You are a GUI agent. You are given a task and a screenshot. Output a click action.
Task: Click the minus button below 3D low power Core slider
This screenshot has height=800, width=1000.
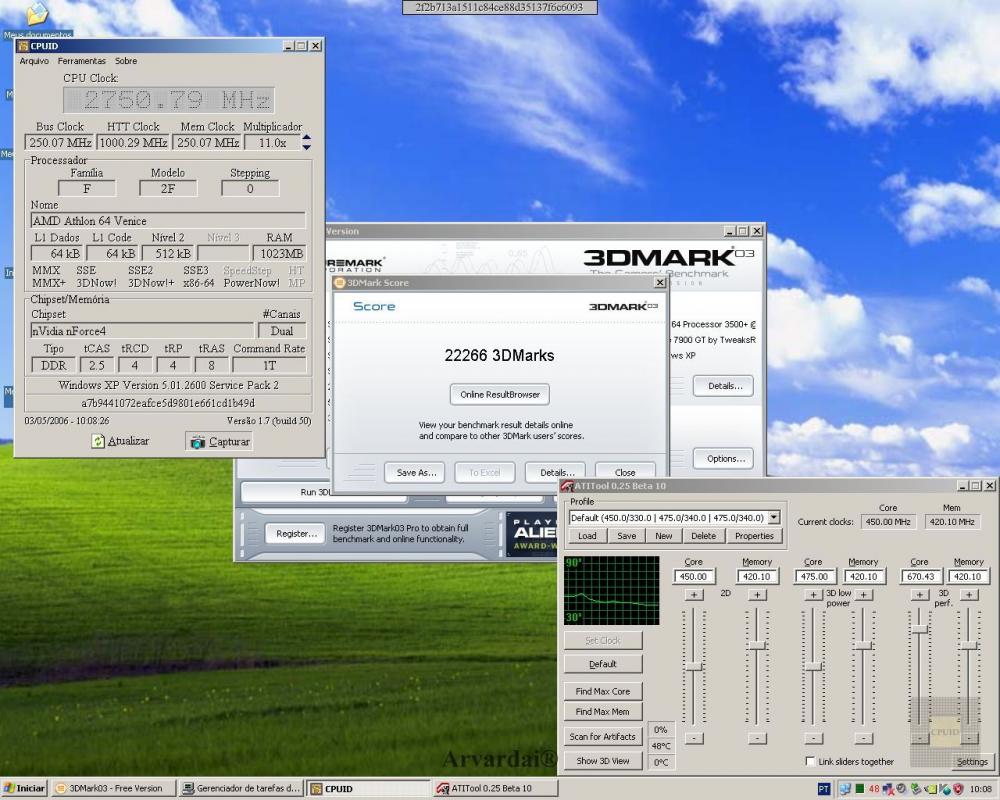(813, 738)
